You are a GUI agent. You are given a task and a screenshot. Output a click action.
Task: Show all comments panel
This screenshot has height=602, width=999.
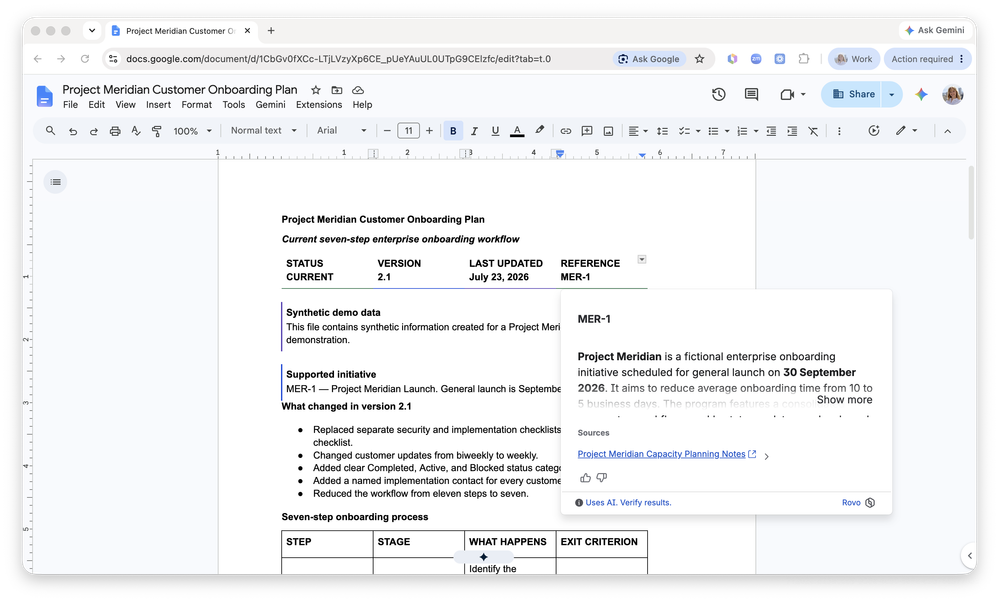(x=752, y=94)
